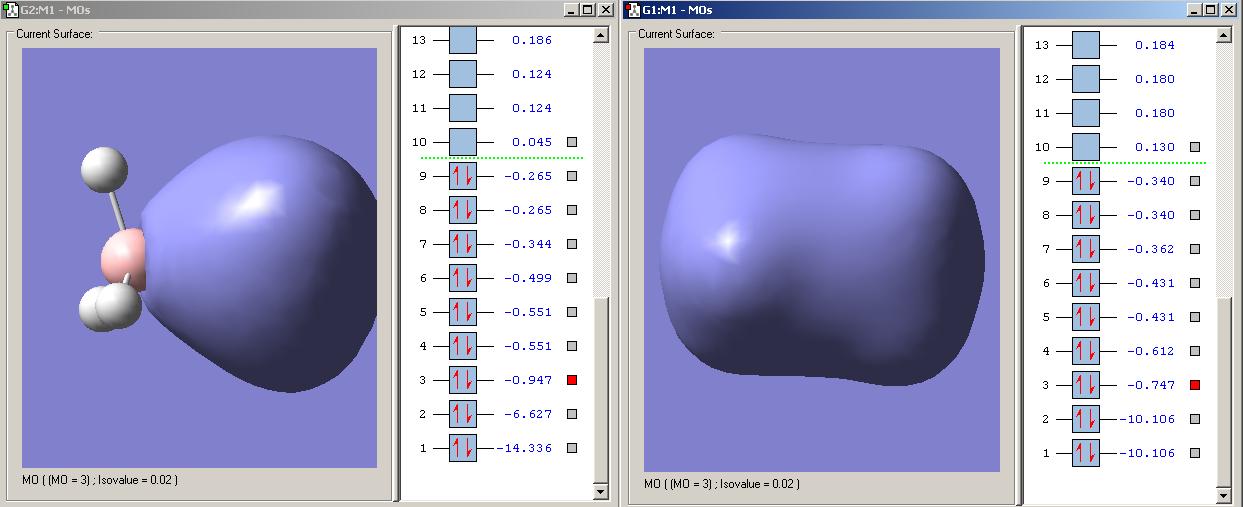Toggle surface marker for -0.344 orbital in G2:M1
1243x507 pixels.
click(572, 244)
